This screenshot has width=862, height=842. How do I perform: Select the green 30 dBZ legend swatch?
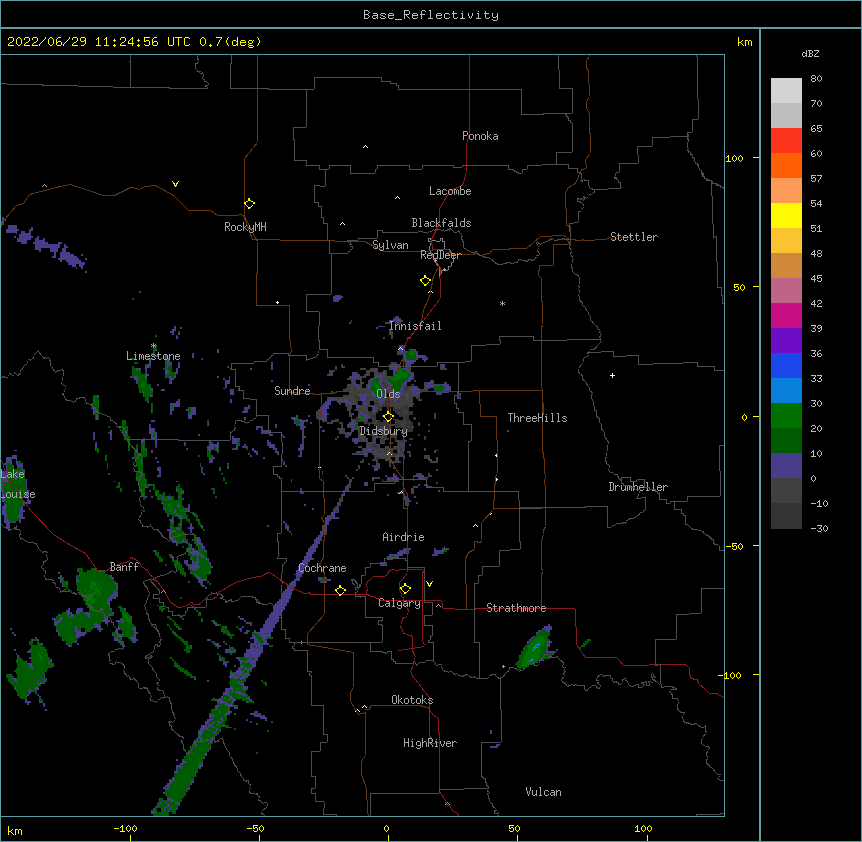point(786,416)
